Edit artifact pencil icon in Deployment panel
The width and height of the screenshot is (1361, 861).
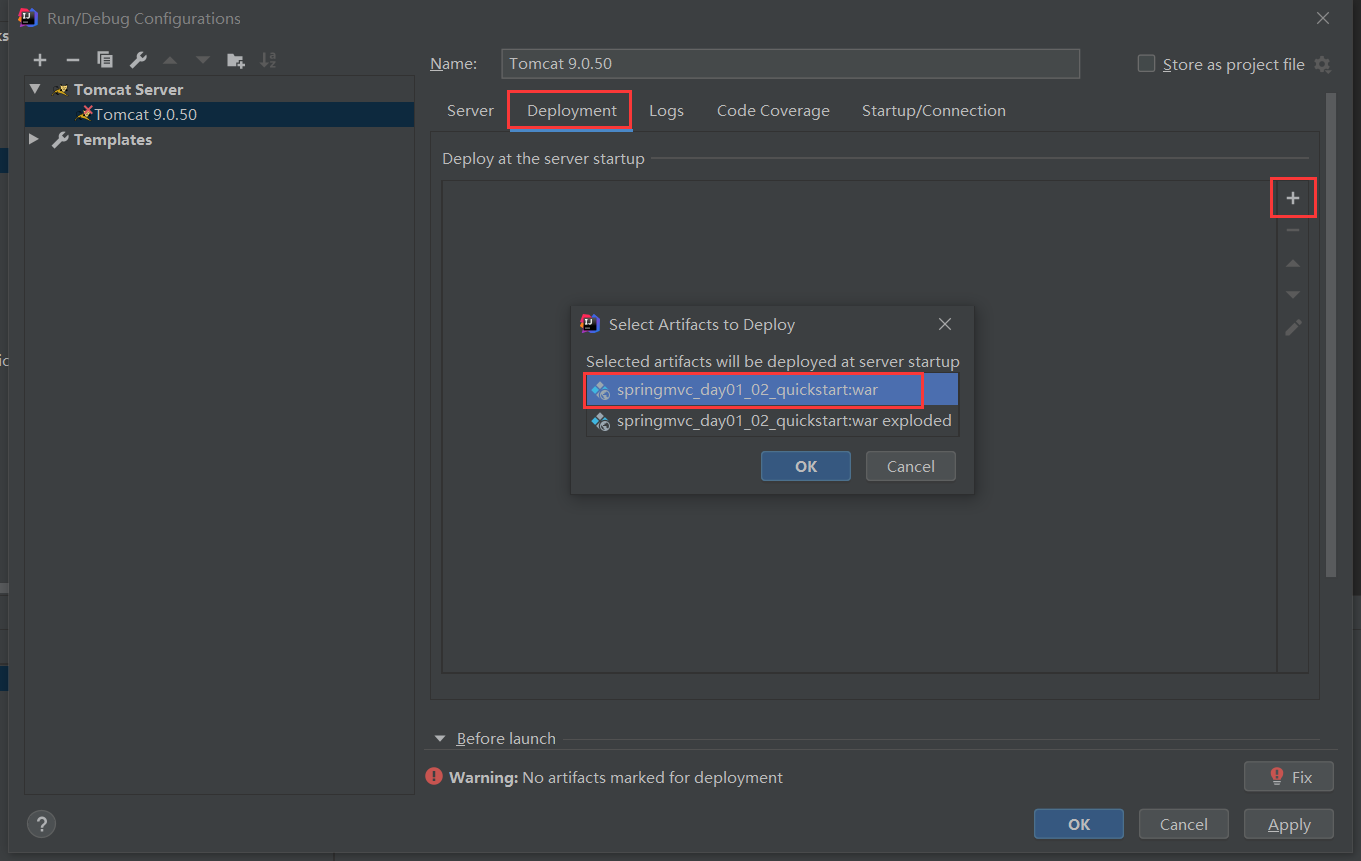[1293, 327]
